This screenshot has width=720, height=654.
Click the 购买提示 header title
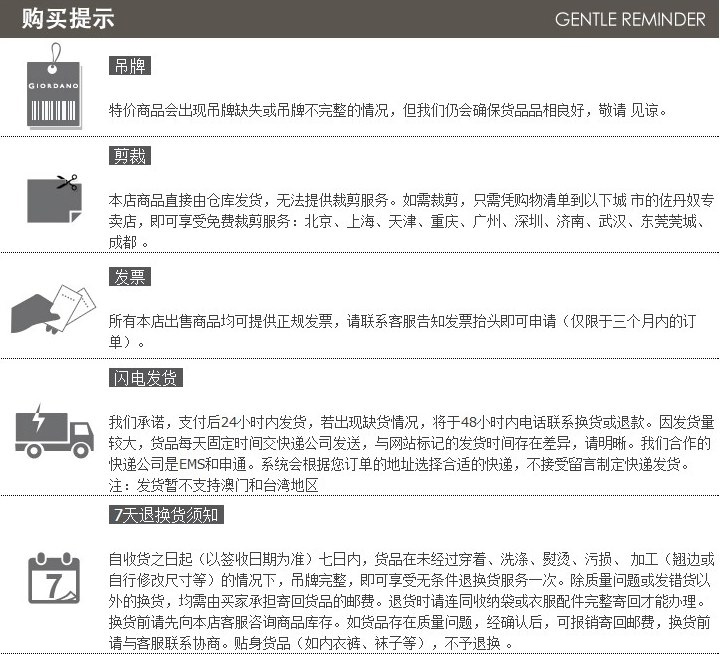coord(68,19)
